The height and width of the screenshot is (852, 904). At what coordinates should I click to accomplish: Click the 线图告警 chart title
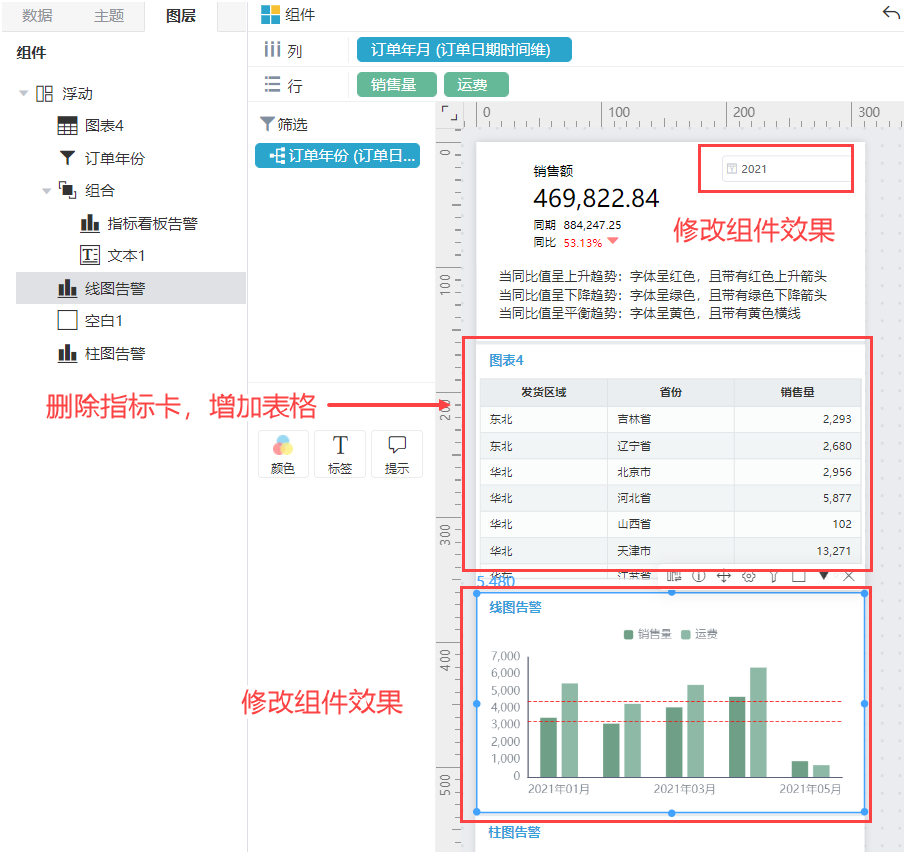pyautogui.click(x=515, y=607)
